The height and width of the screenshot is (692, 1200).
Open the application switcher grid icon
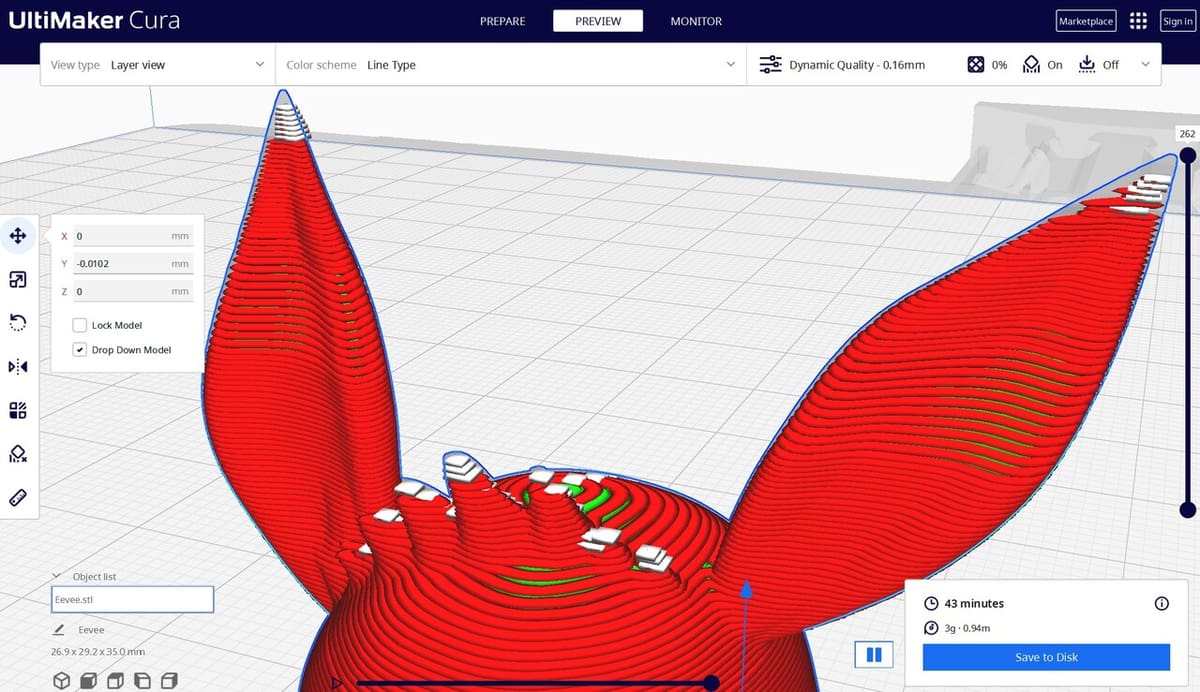(1137, 21)
